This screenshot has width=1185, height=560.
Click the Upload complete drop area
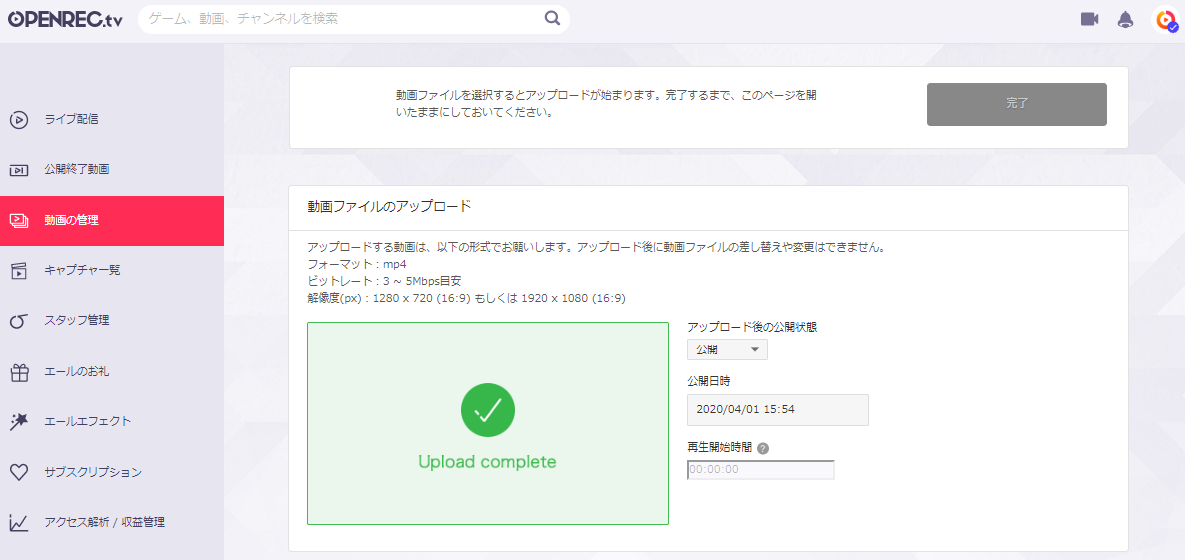(488, 424)
